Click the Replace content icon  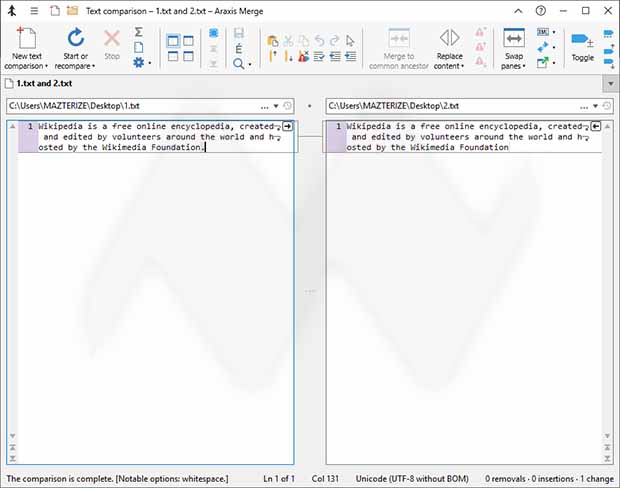pos(449,38)
